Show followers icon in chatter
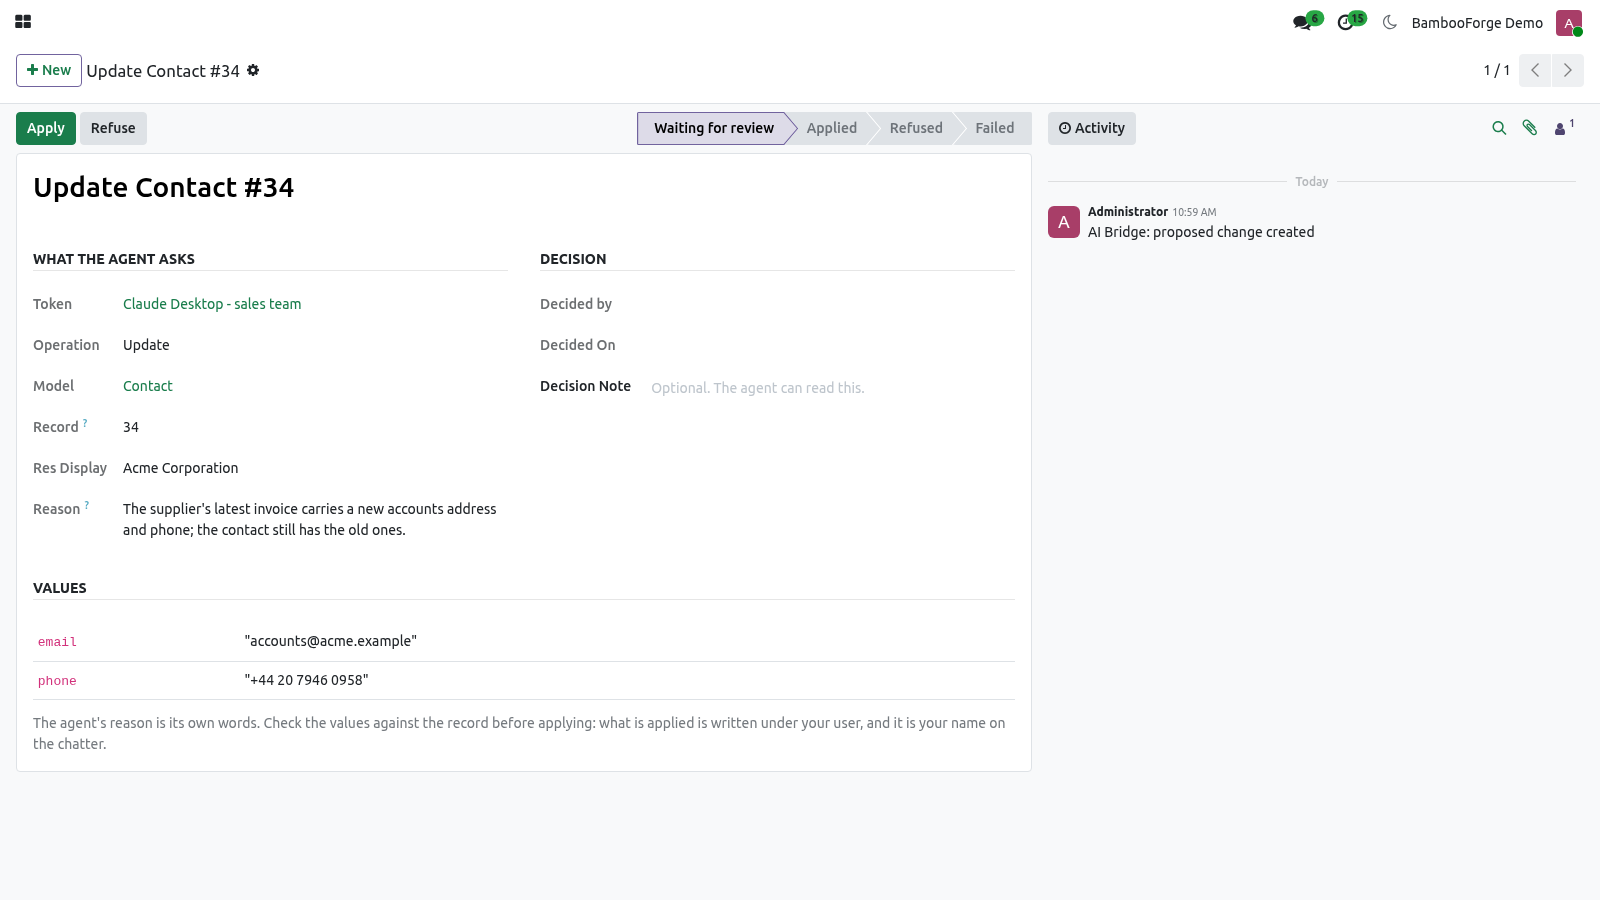1600x900 pixels. pos(1564,128)
